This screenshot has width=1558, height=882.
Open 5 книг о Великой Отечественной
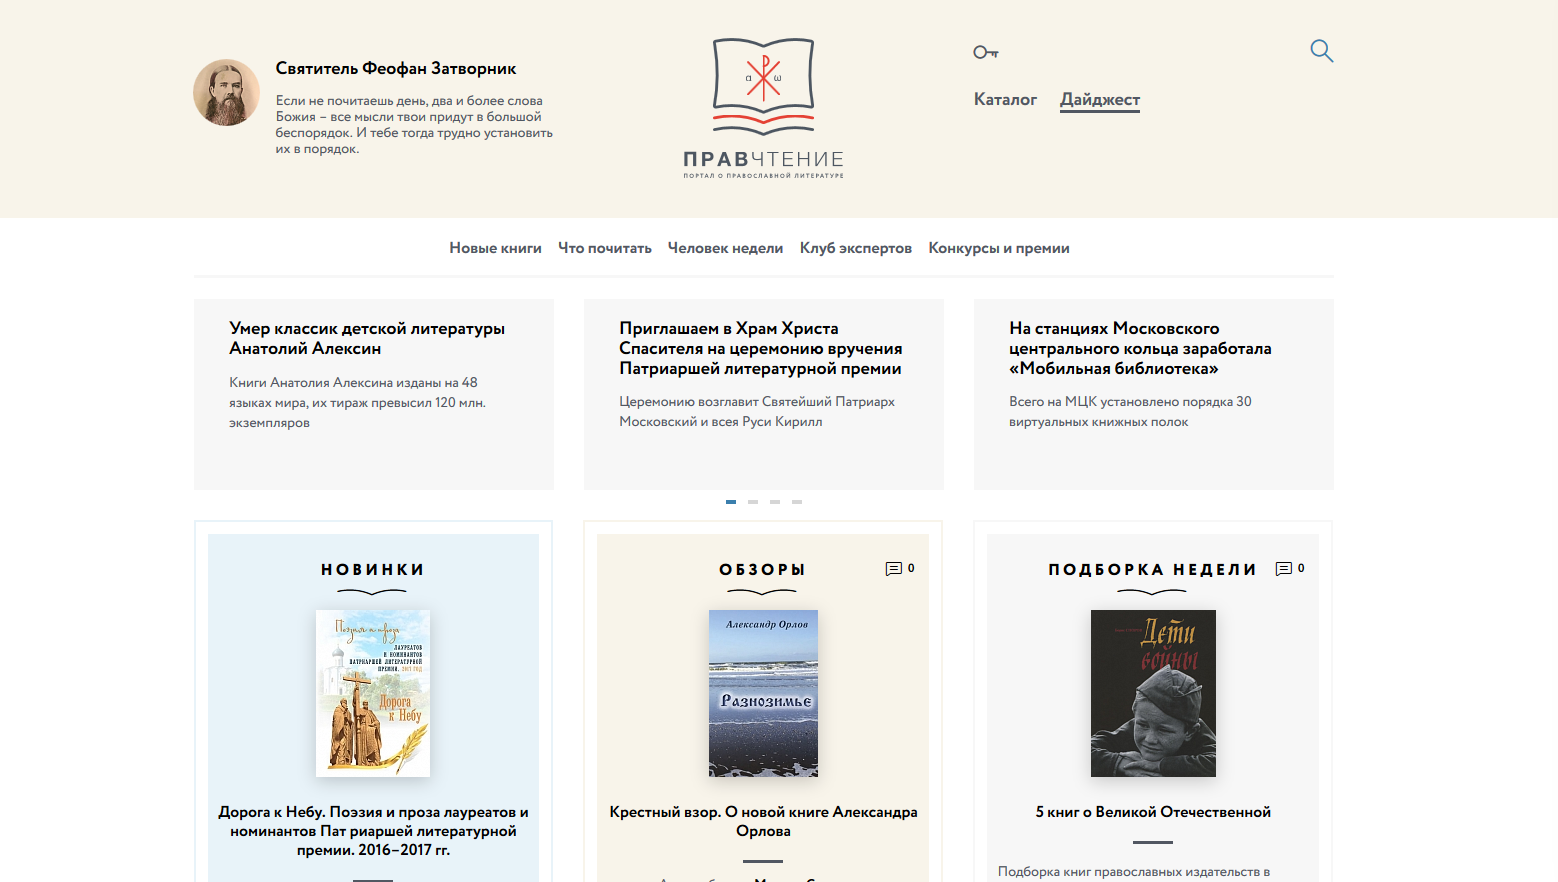[x=1153, y=812]
